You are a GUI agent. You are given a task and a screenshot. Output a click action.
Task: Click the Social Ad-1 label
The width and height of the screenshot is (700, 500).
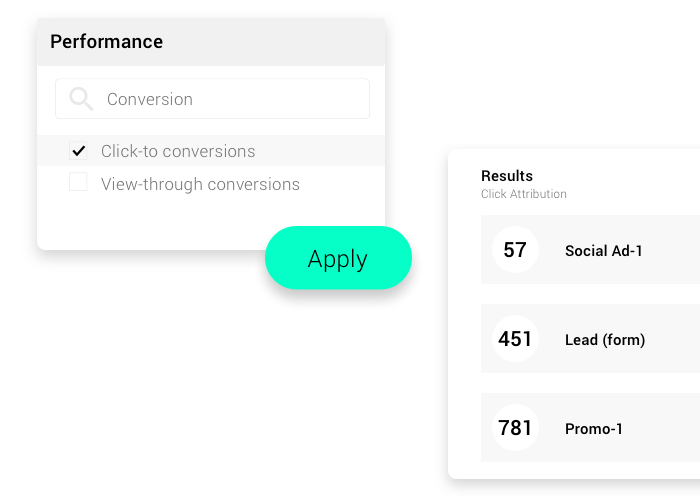[604, 250]
